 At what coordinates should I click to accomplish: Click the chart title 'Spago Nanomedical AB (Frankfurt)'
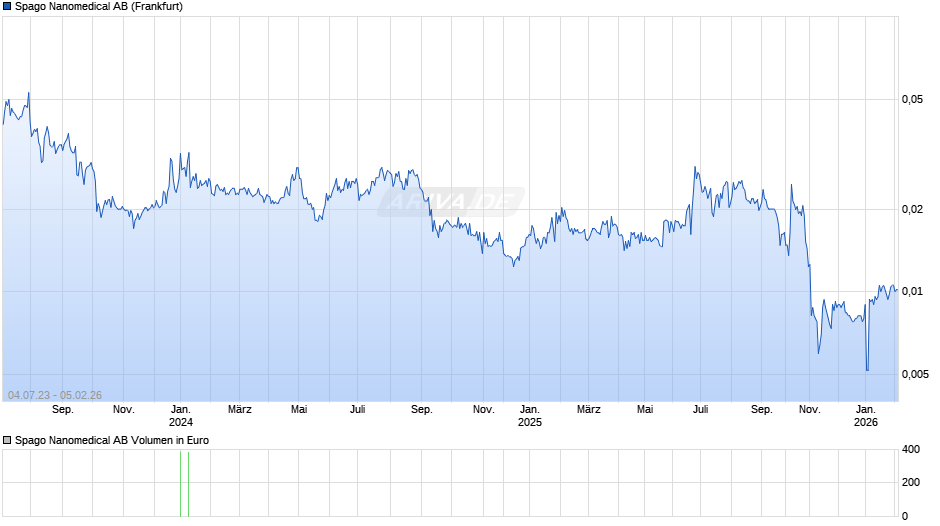click(x=99, y=7)
